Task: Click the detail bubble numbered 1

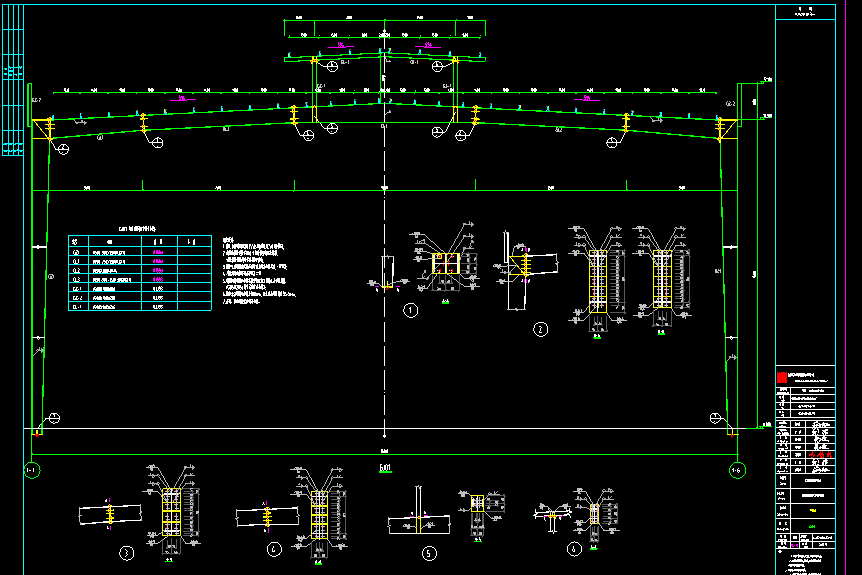Action: tap(410, 310)
